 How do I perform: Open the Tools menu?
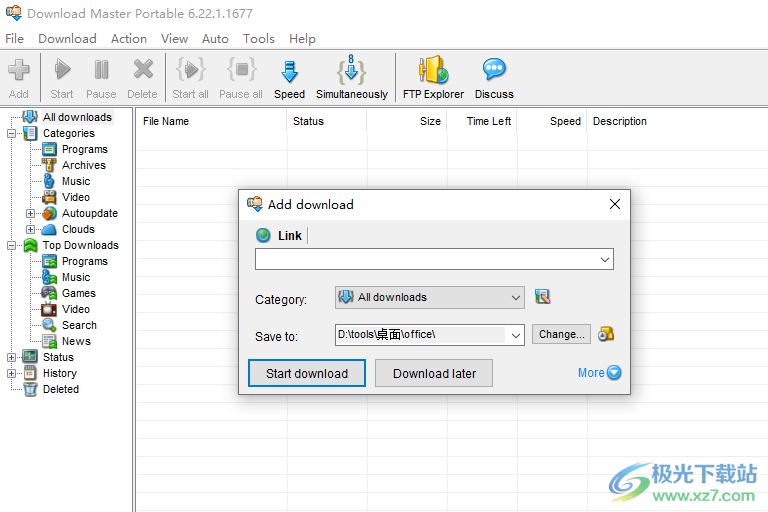click(x=259, y=39)
